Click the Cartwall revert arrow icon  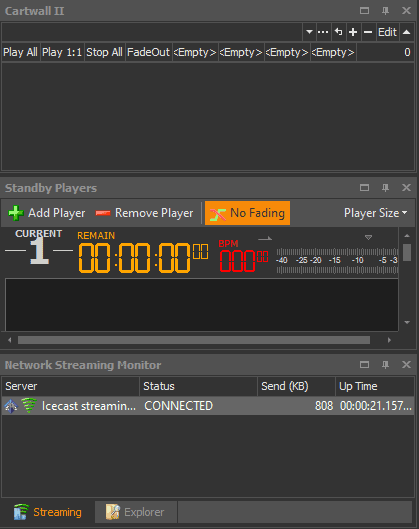[338, 32]
